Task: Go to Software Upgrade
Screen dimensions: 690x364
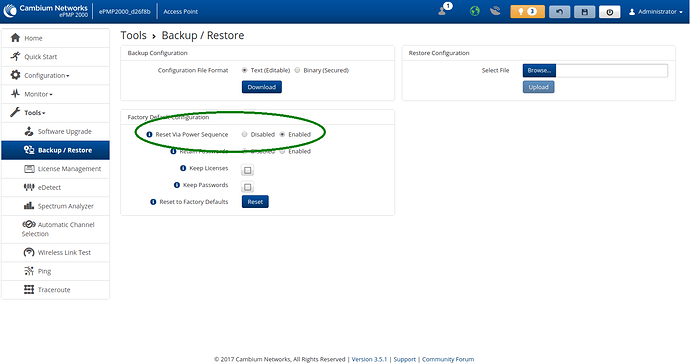Action: pos(55,131)
